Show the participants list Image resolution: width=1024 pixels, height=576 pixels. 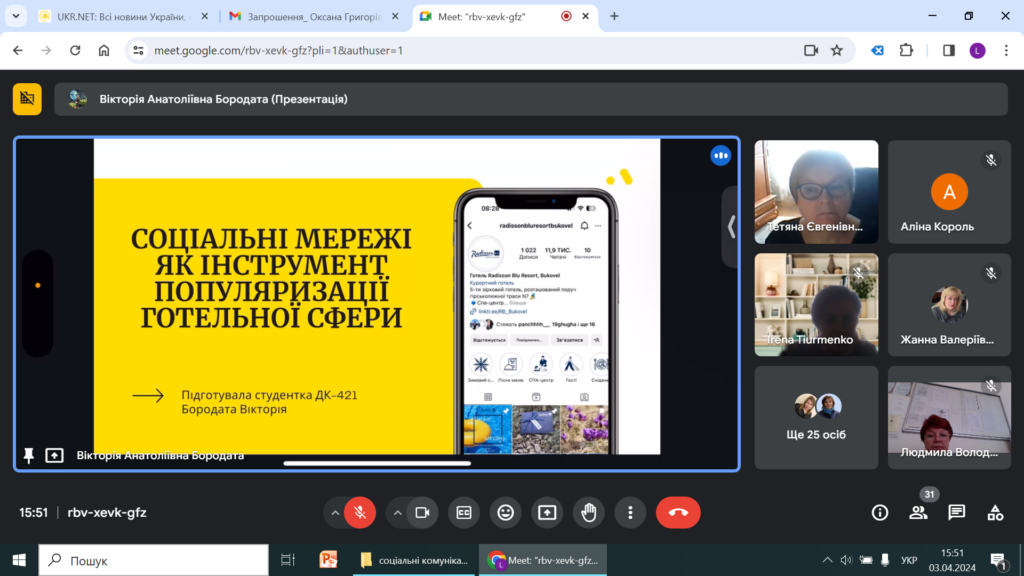pos(918,512)
